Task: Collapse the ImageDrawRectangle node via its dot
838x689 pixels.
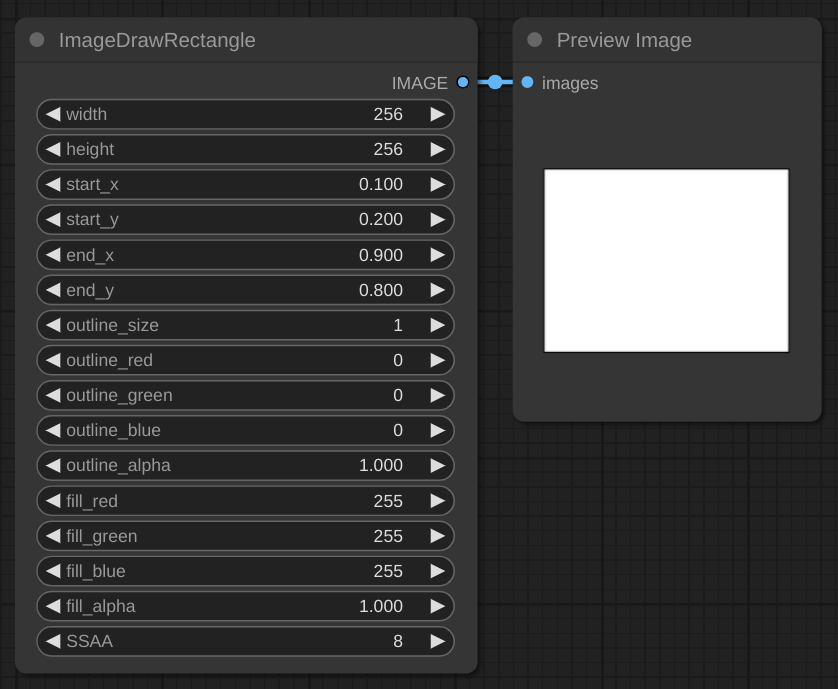Action: pos(37,40)
